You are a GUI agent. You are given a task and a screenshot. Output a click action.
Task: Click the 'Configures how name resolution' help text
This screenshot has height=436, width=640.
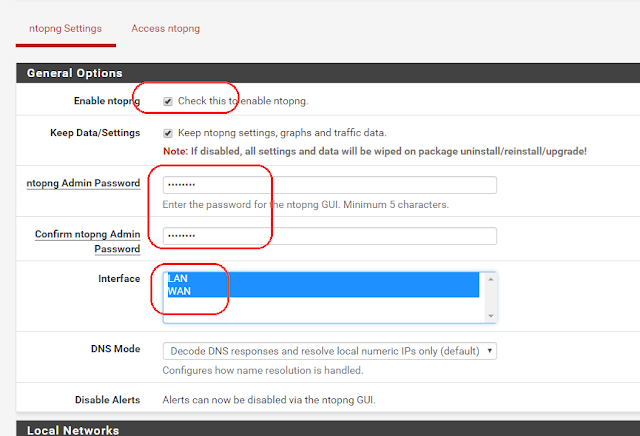tap(263, 370)
